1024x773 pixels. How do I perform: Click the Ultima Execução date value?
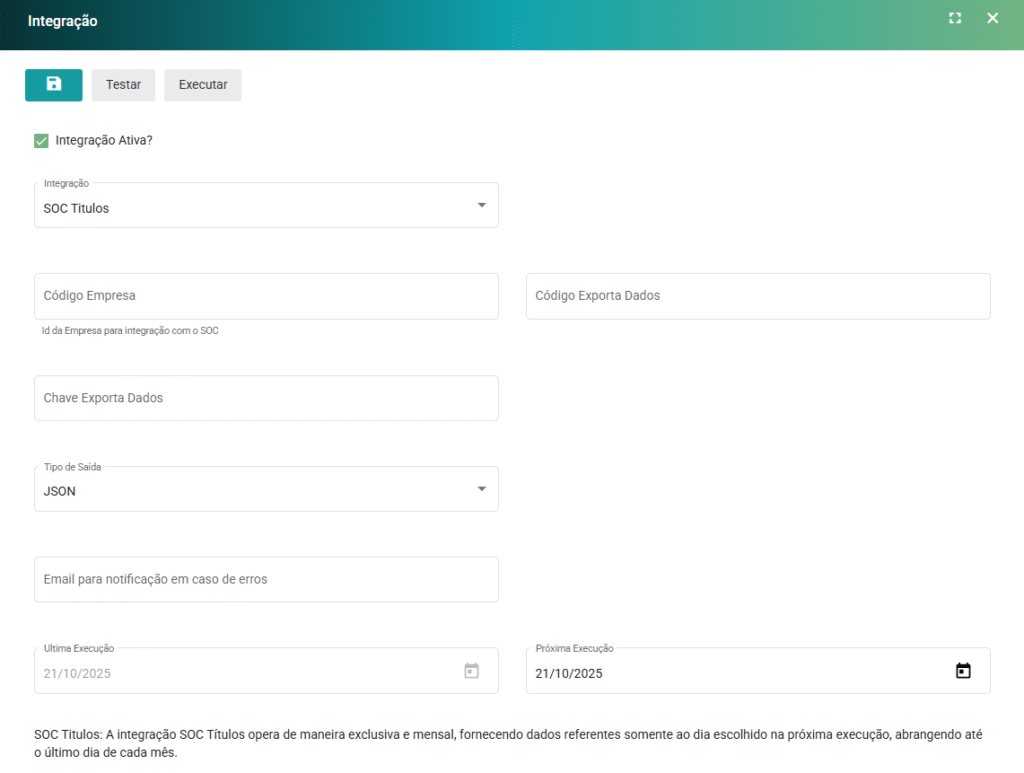[x=78, y=674]
